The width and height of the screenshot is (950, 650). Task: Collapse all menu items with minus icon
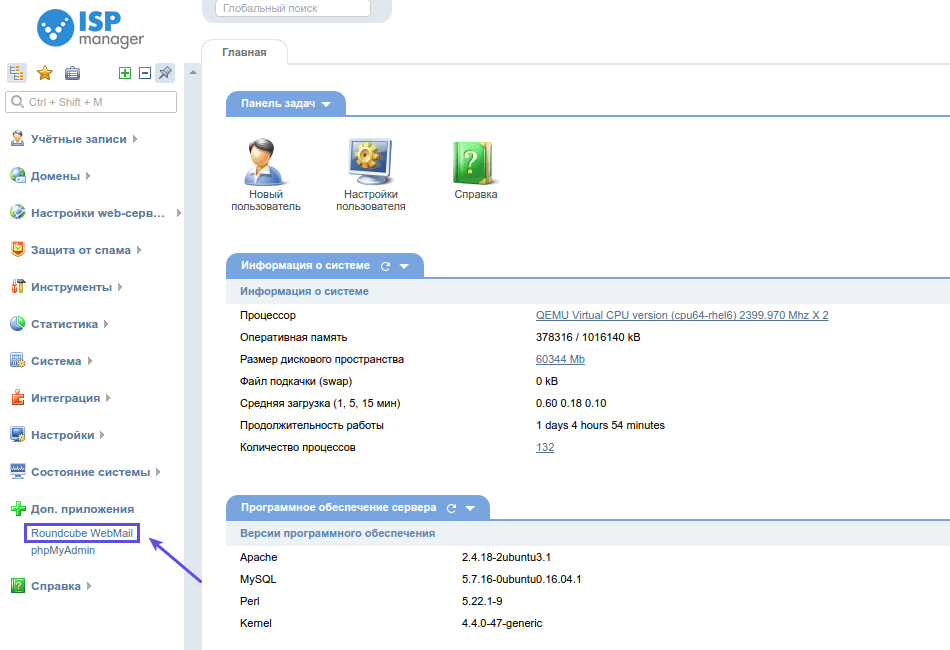pos(145,73)
